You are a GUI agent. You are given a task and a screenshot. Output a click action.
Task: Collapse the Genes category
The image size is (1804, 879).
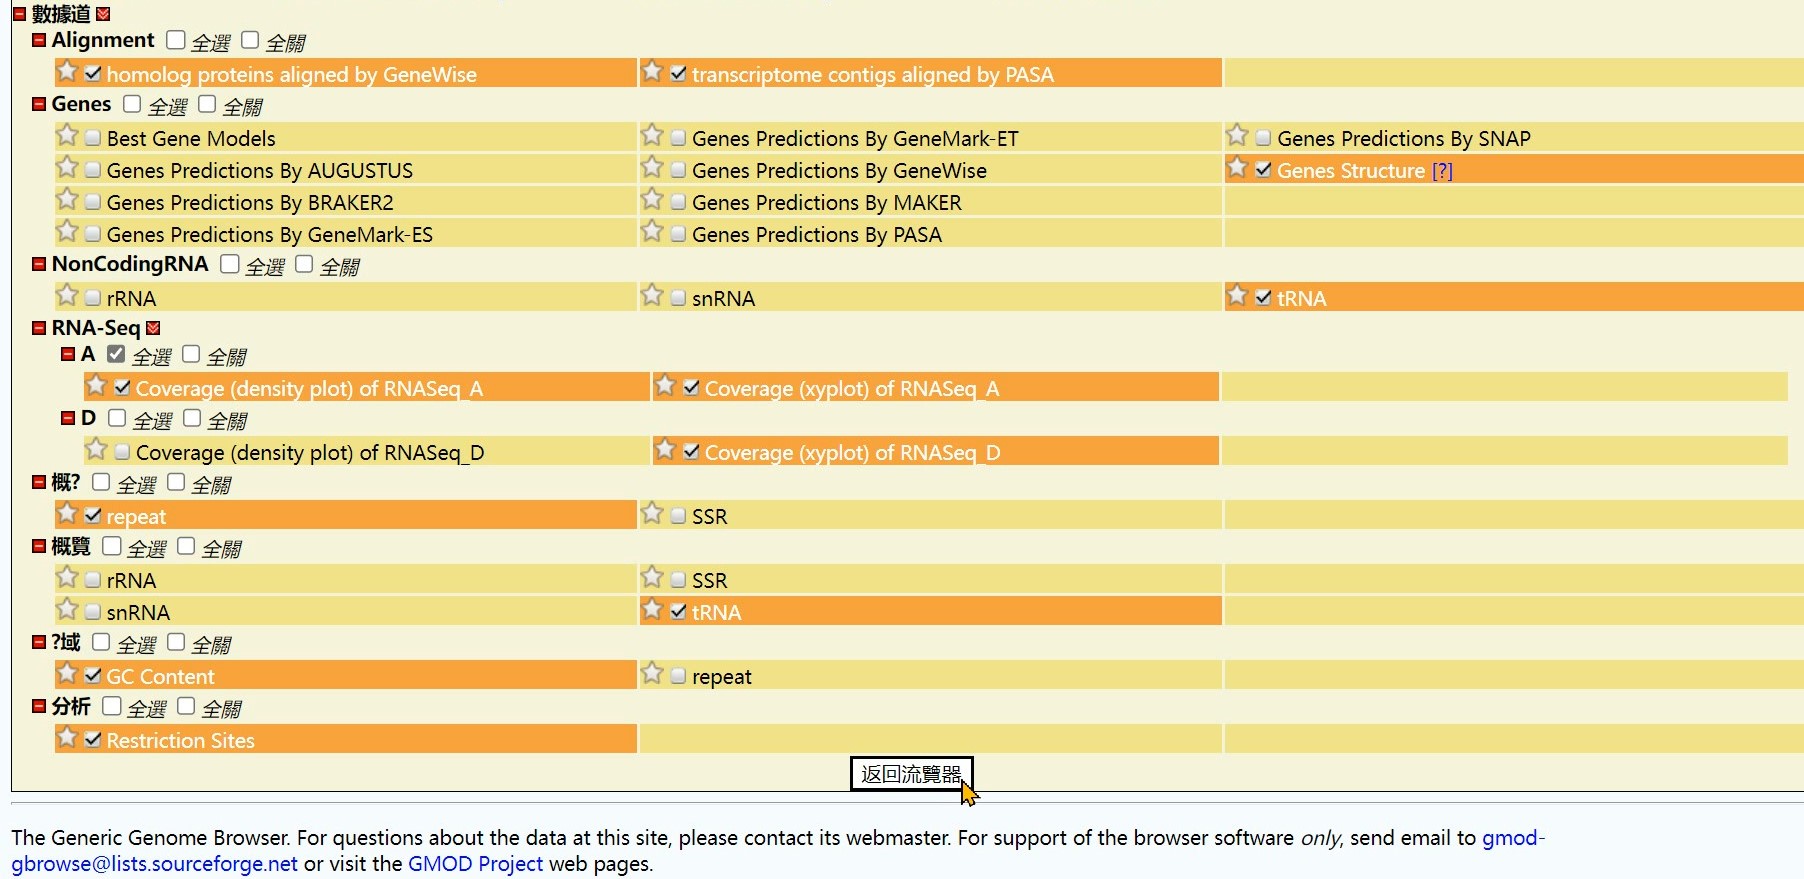(x=39, y=105)
